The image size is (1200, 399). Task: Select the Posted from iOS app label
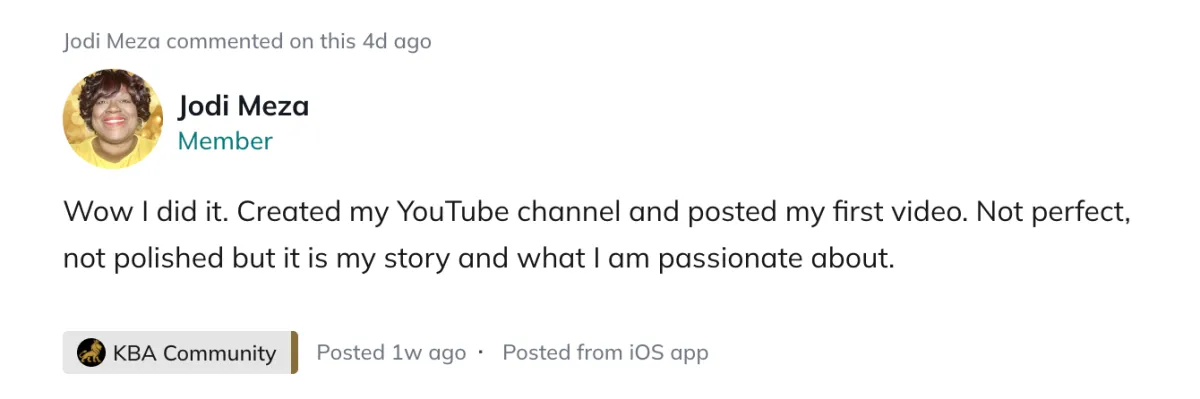coord(605,353)
